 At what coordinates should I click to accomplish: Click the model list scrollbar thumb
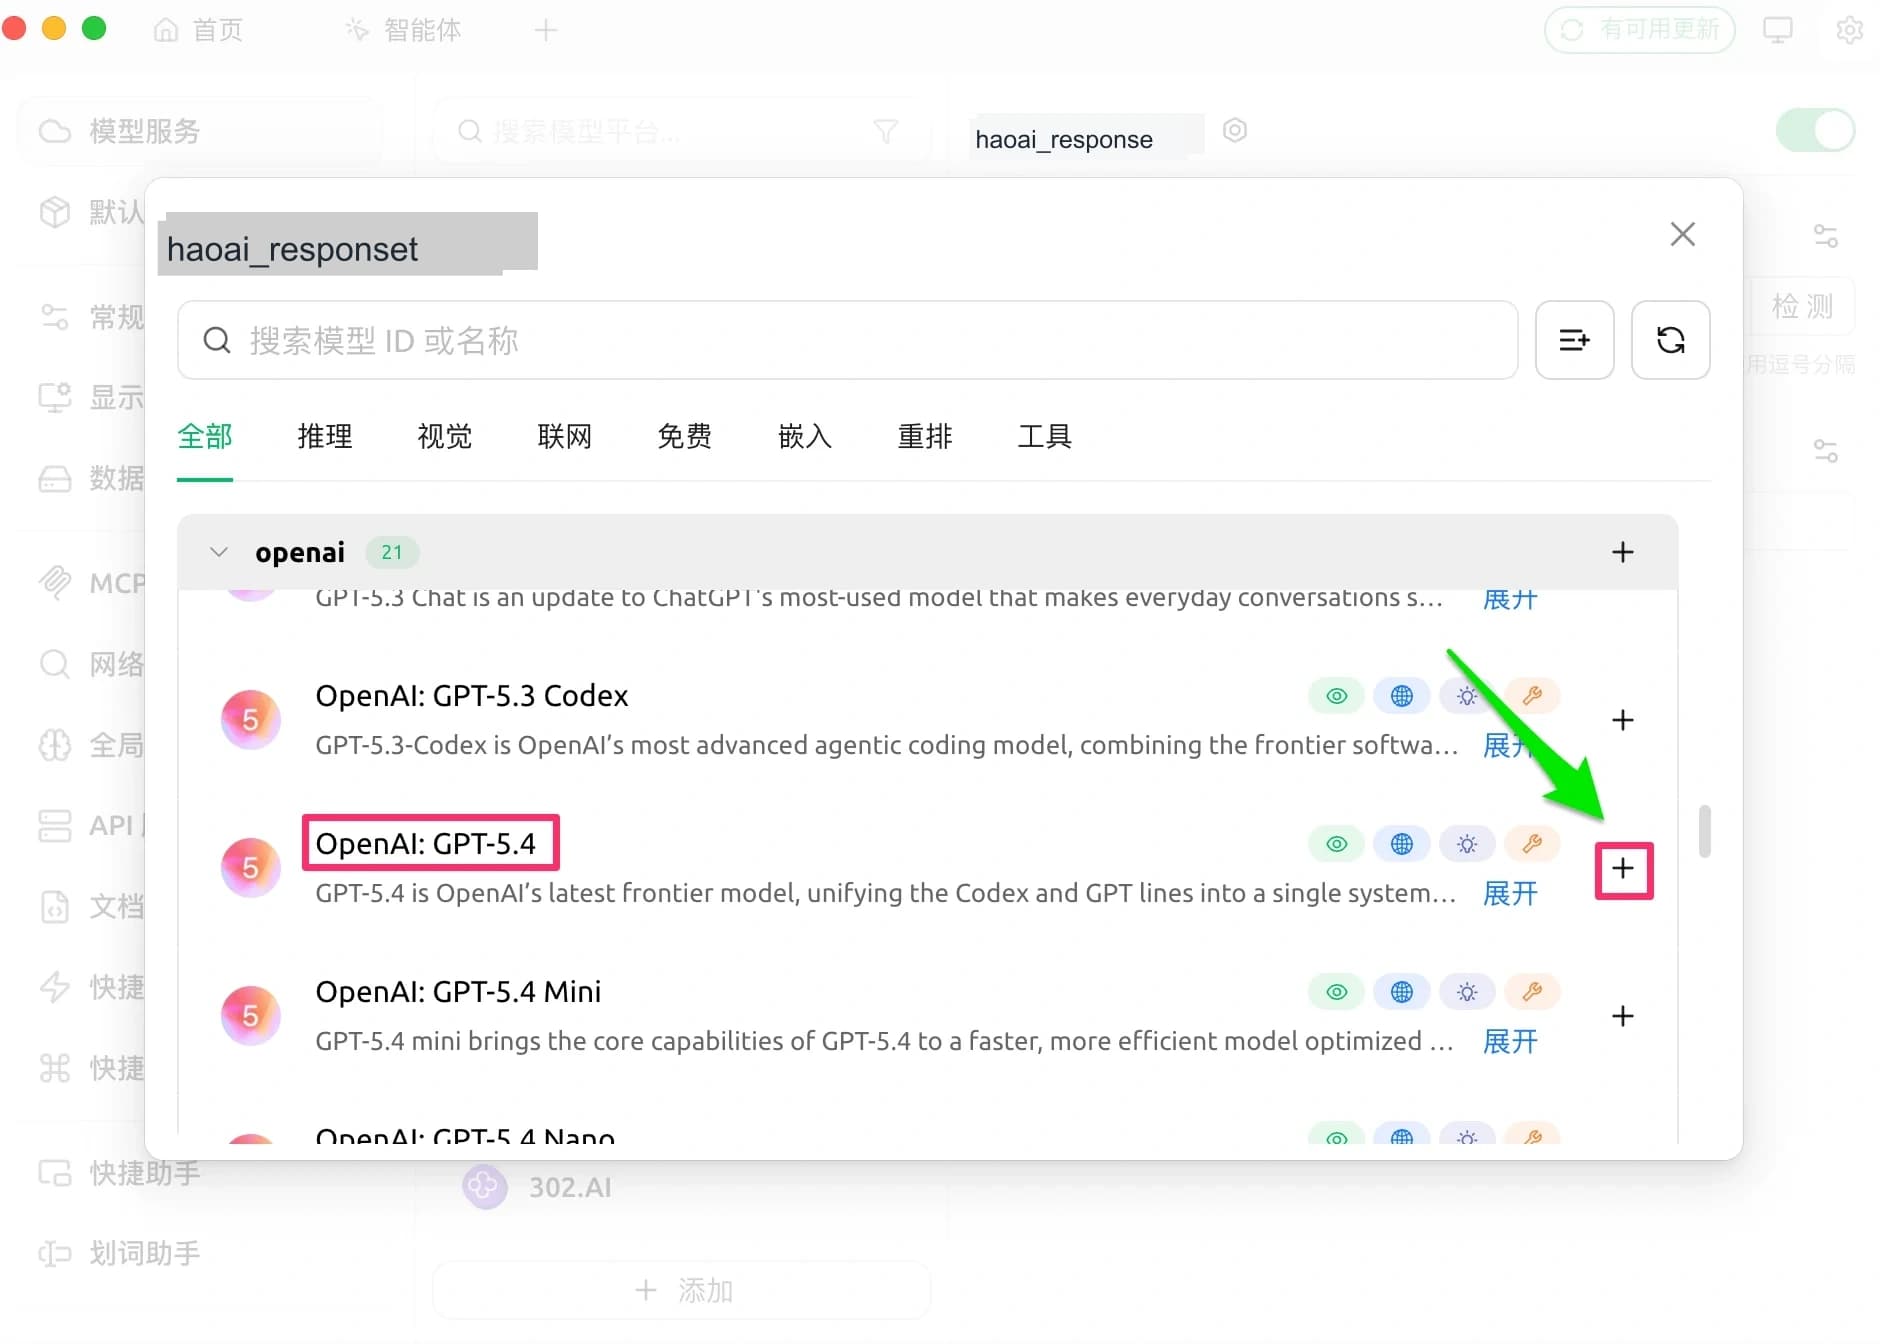1704,831
